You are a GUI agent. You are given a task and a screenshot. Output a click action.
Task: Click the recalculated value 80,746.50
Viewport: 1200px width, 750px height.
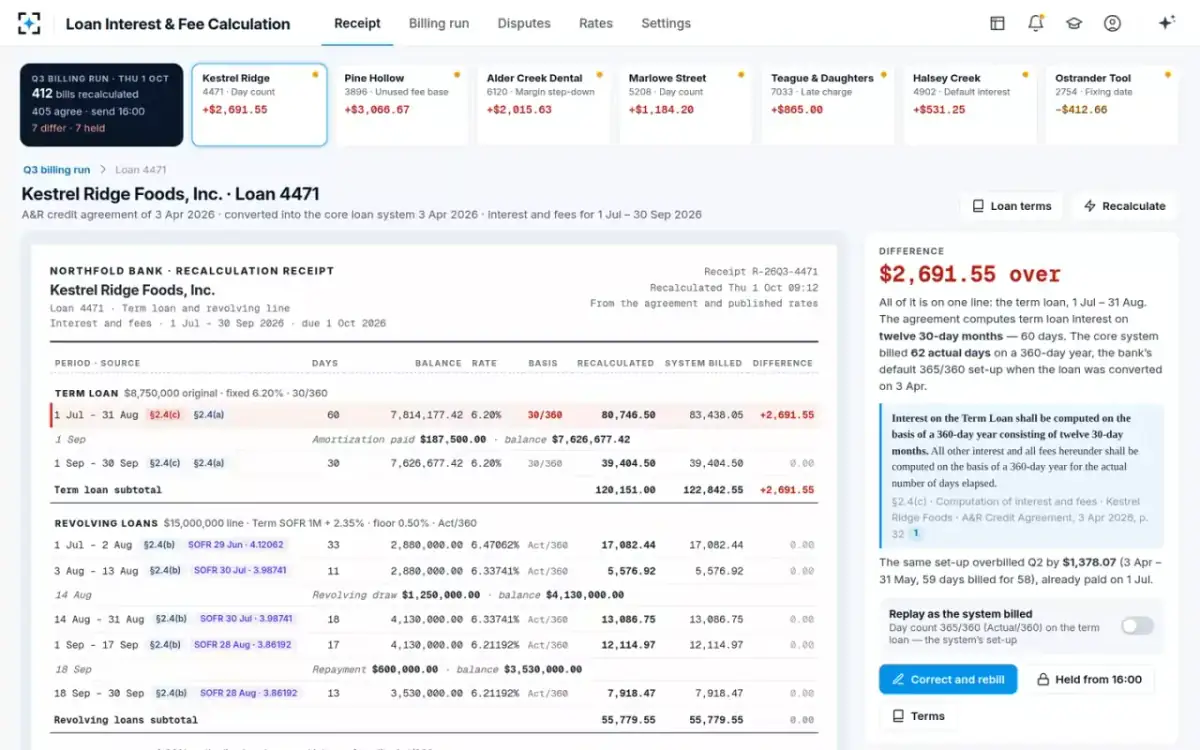click(x=628, y=414)
